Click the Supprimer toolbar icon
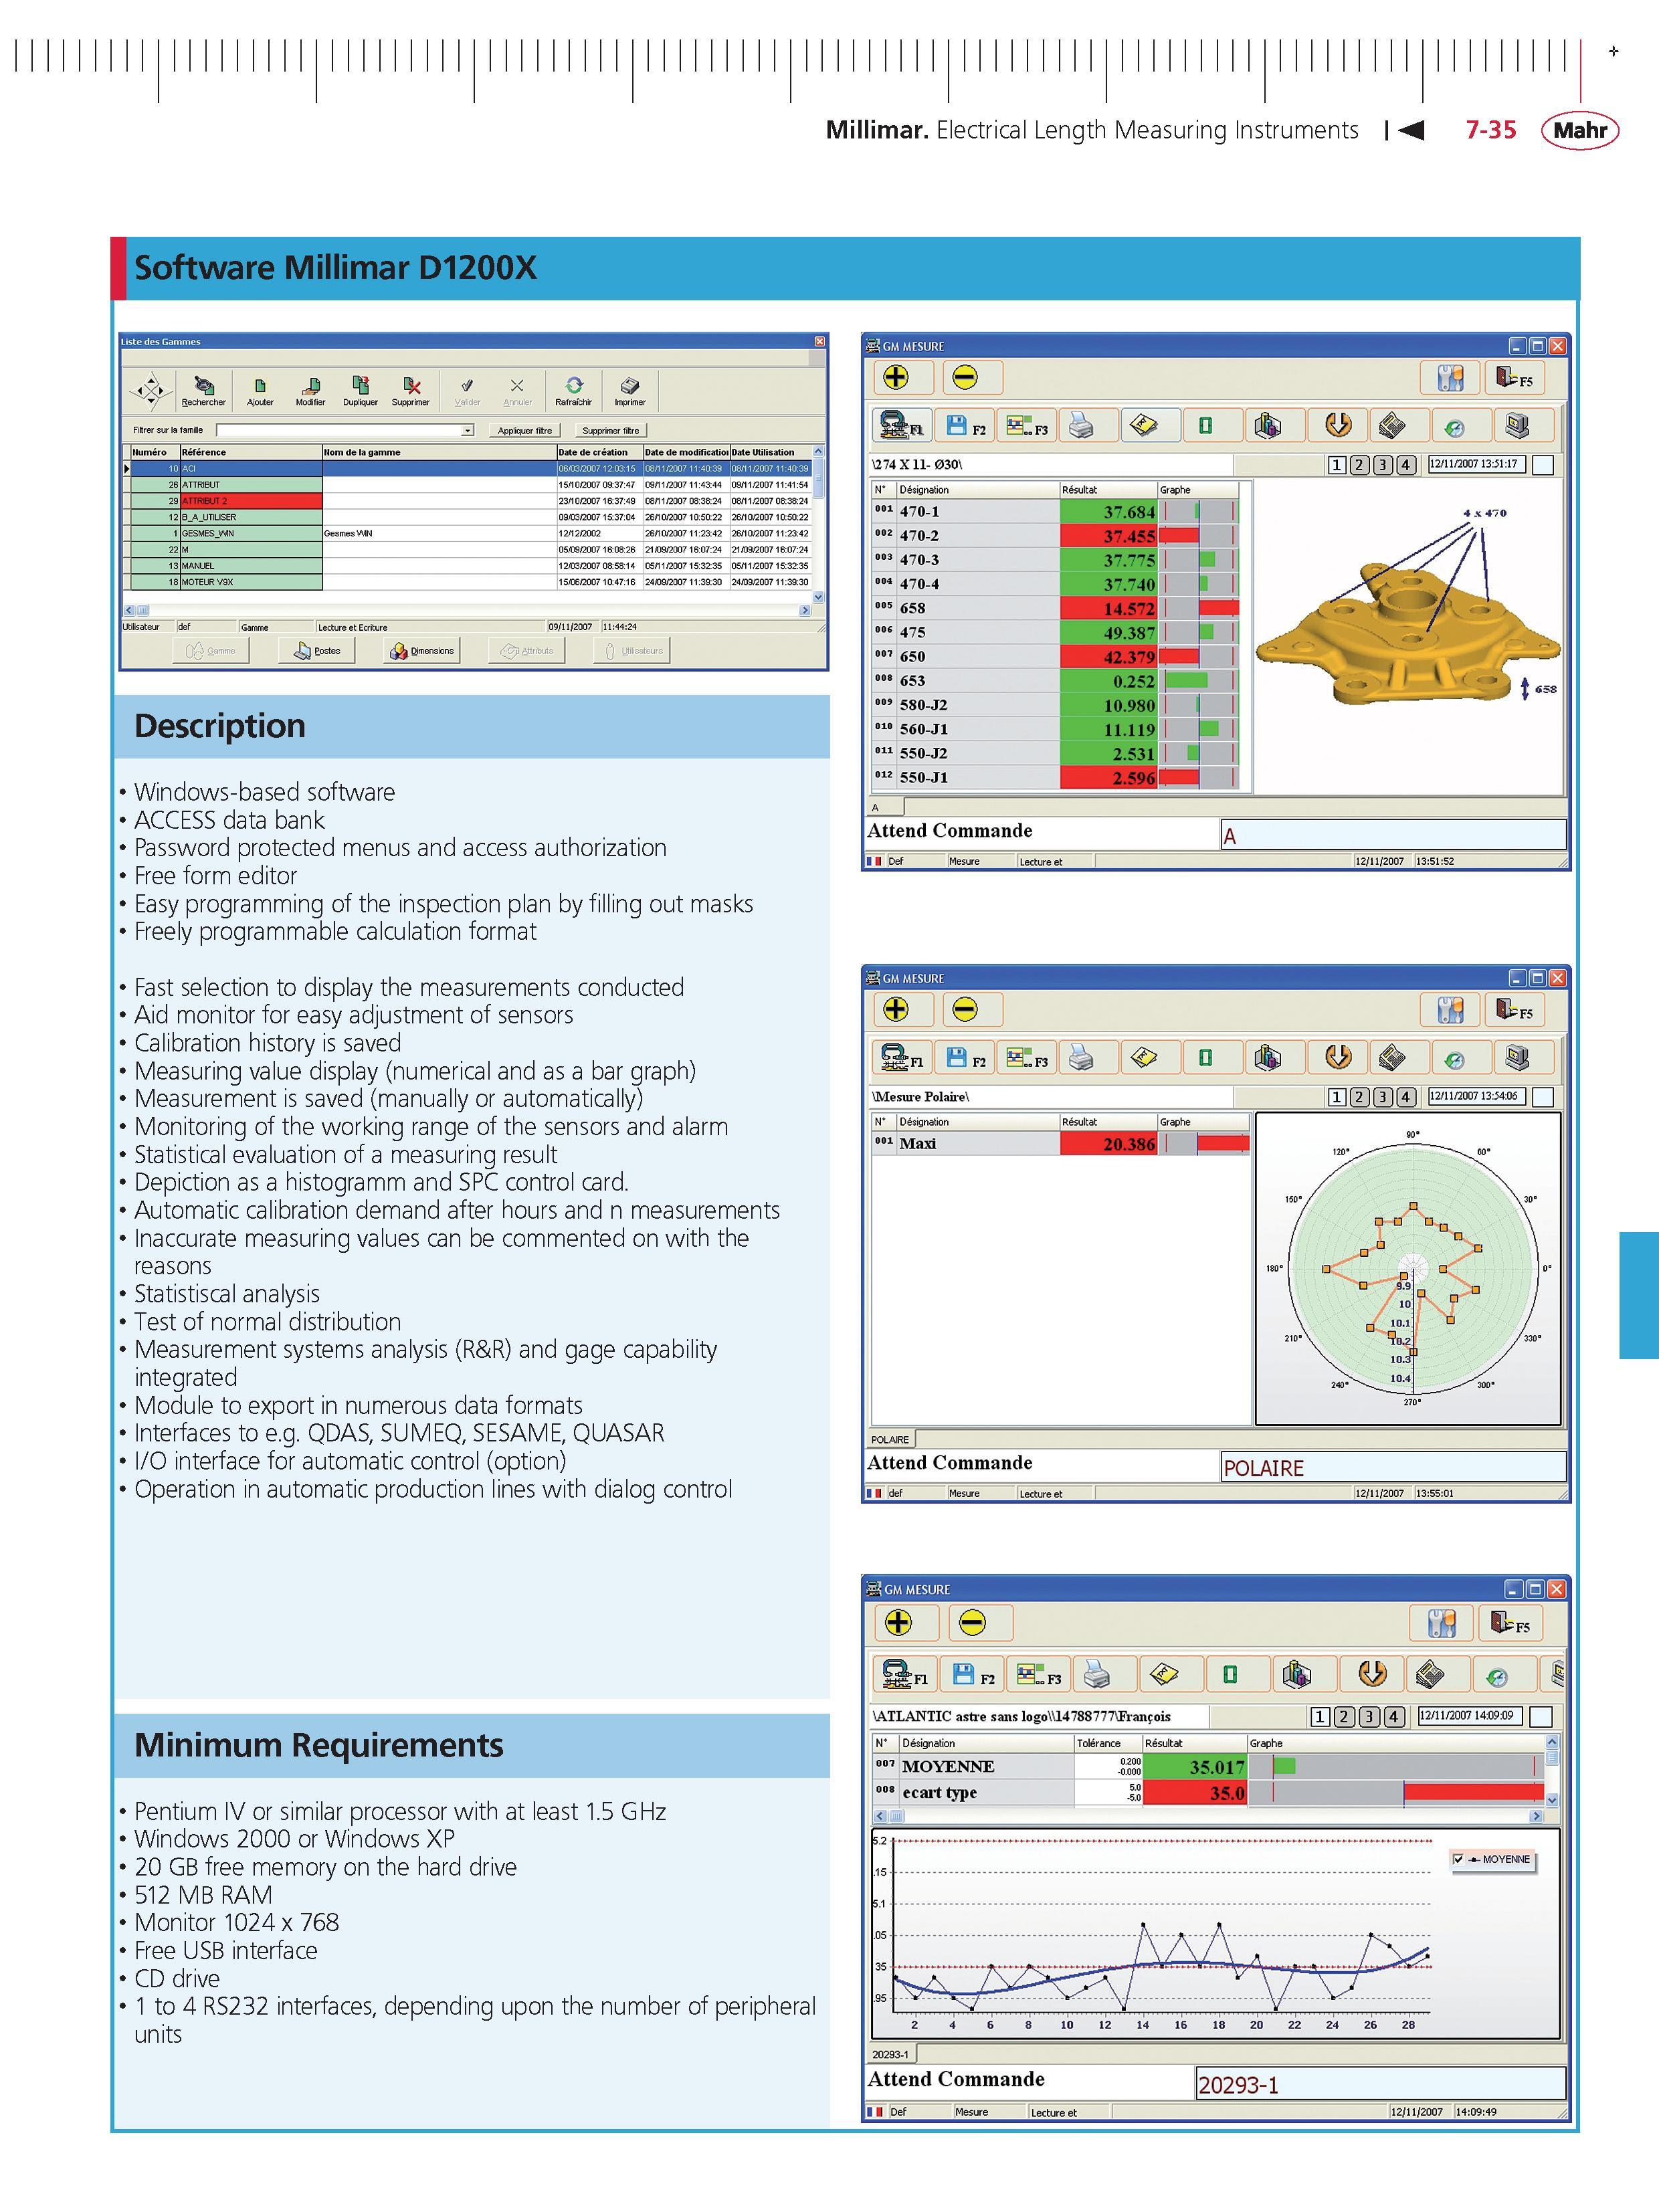Viewport: 1659px width, 2212px height. [x=410, y=390]
